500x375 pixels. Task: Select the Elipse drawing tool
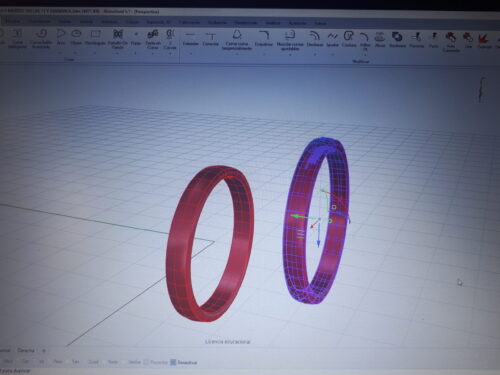tap(76, 37)
